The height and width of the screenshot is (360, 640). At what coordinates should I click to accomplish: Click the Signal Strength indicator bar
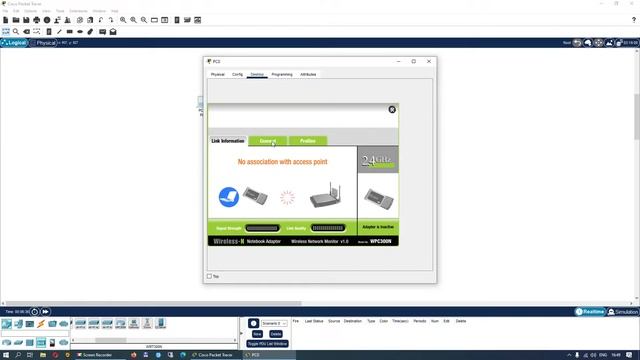[262, 228]
